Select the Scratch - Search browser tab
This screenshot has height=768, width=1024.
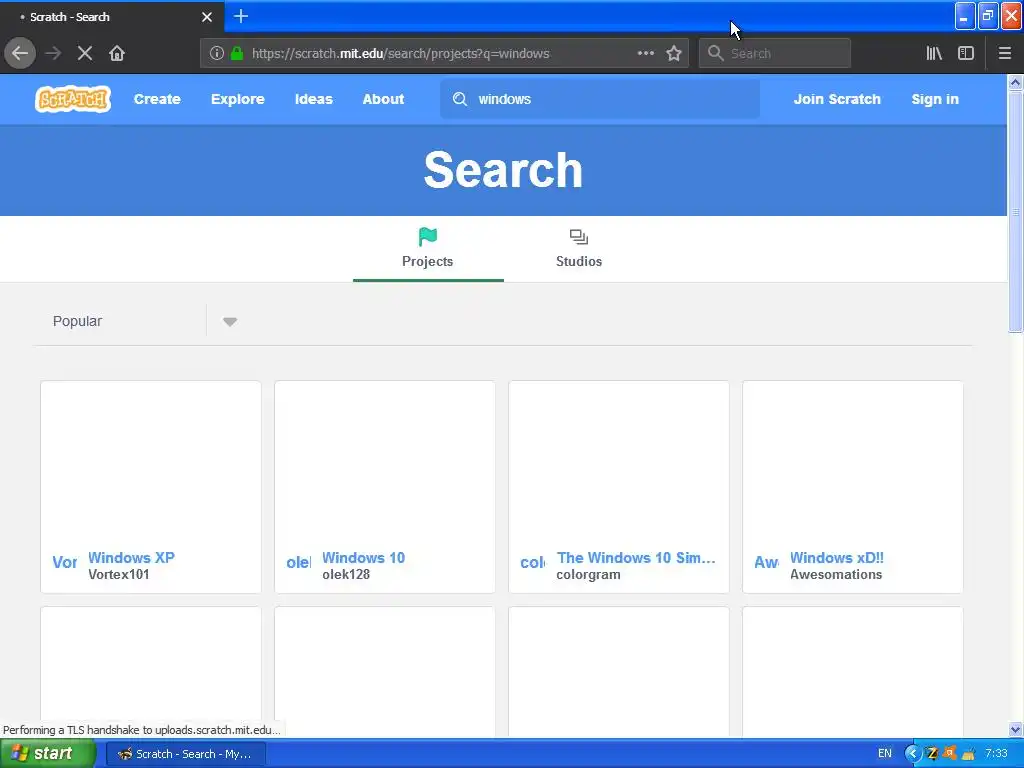coord(112,17)
